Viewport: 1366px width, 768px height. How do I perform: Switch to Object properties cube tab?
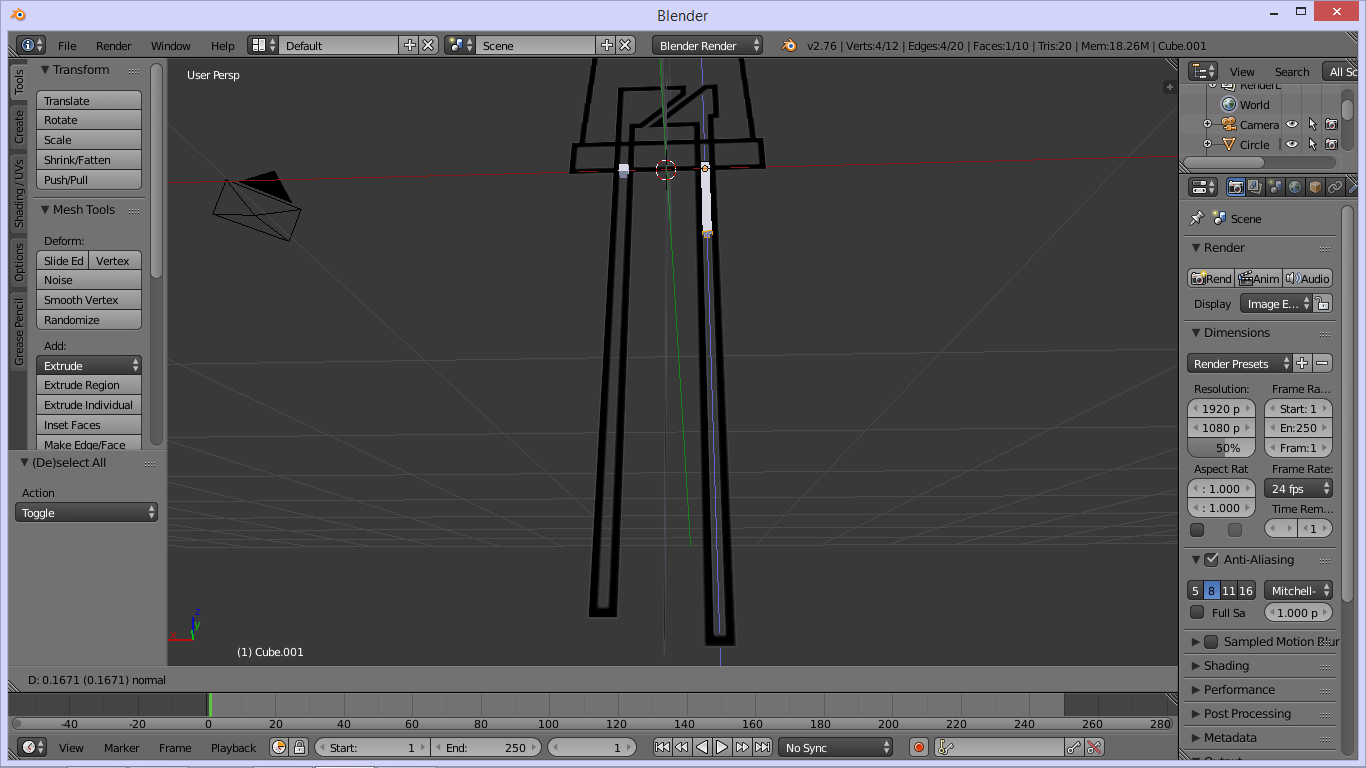pyautogui.click(x=1315, y=187)
